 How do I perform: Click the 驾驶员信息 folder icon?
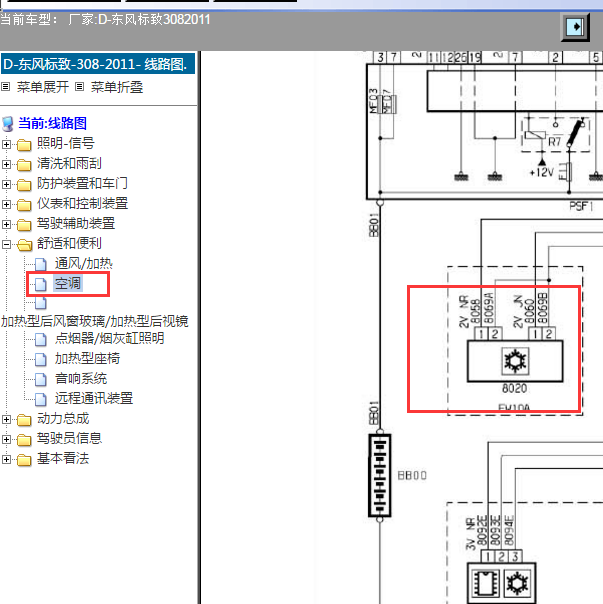pos(24,440)
